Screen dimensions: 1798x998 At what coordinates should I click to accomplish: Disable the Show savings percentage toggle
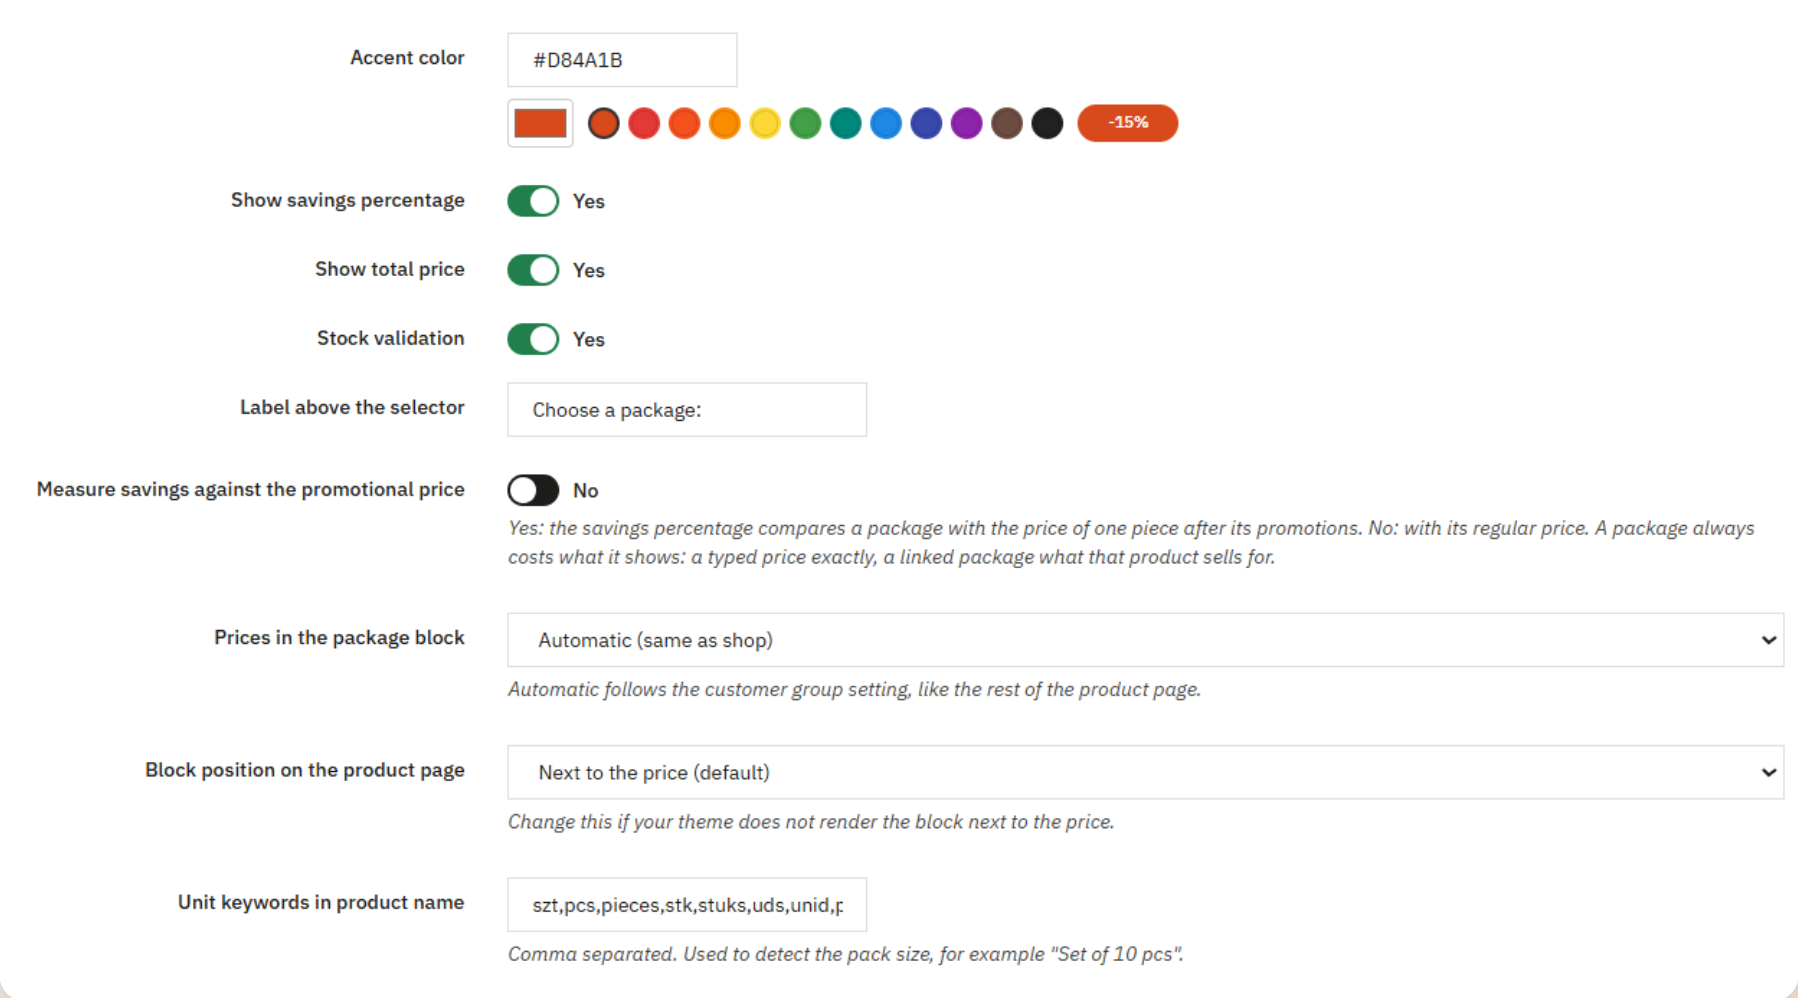533,201
